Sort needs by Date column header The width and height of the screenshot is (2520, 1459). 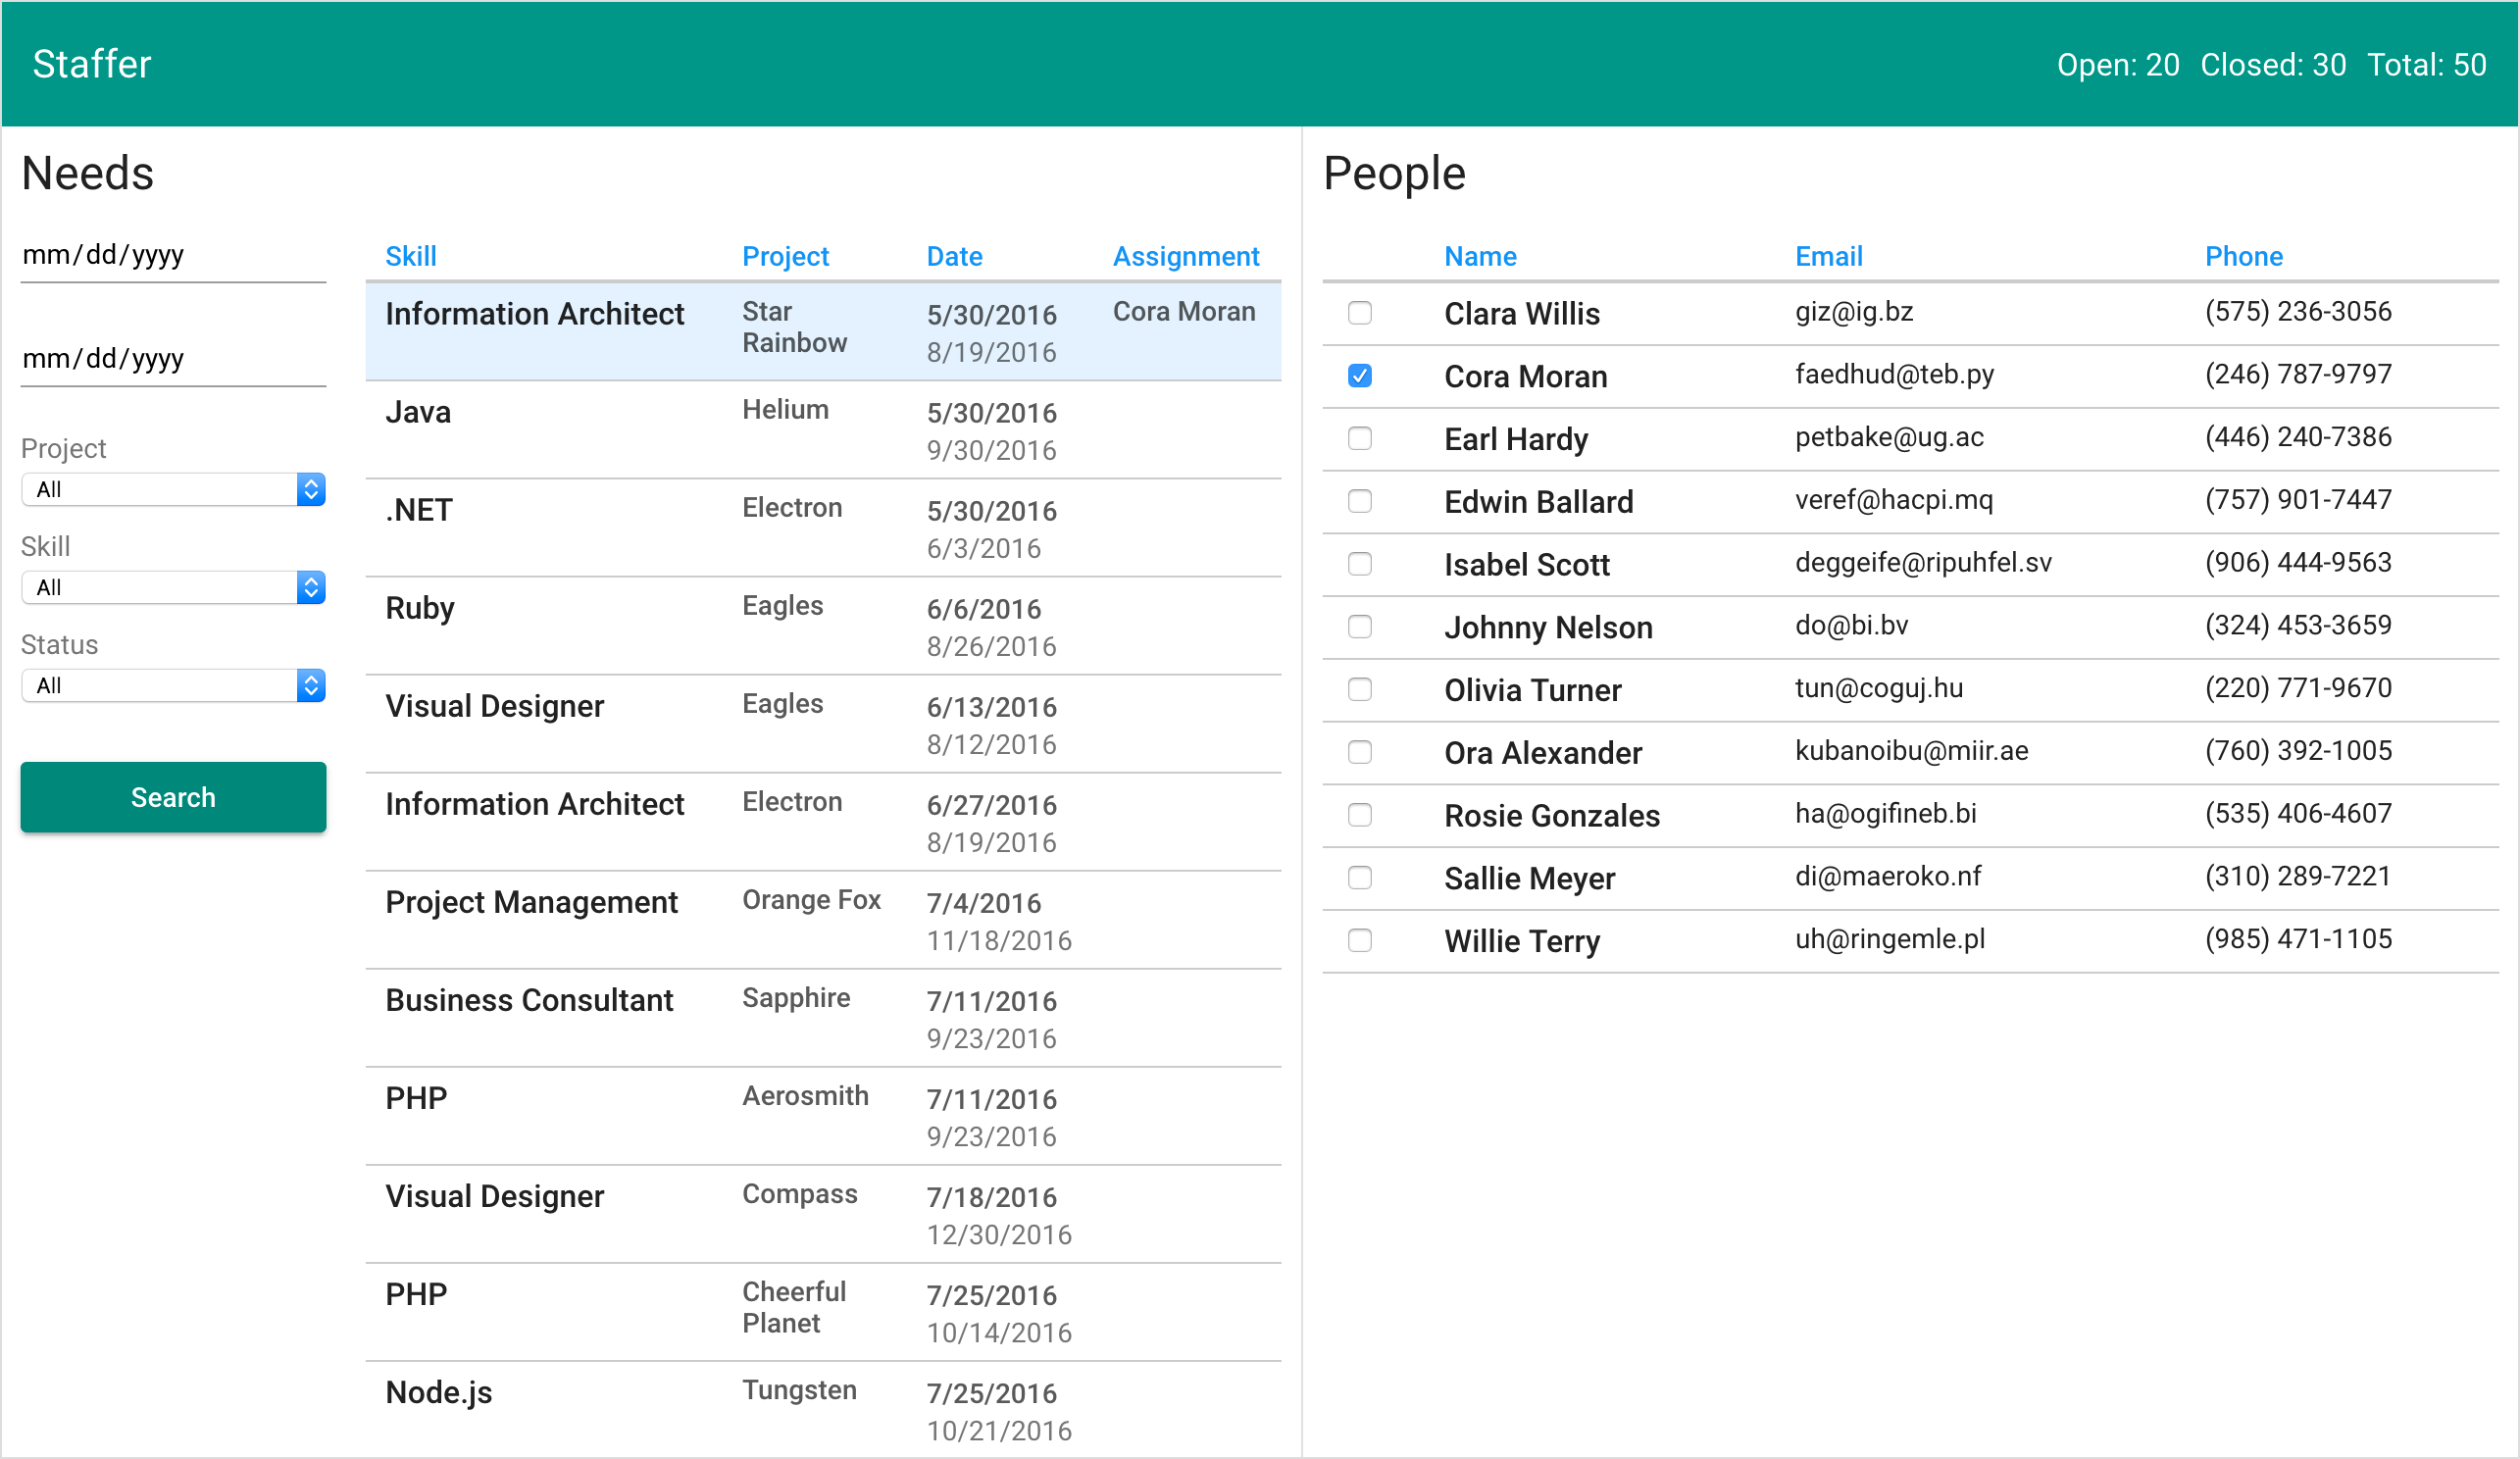pyautogui.click(x=953, y=256)
